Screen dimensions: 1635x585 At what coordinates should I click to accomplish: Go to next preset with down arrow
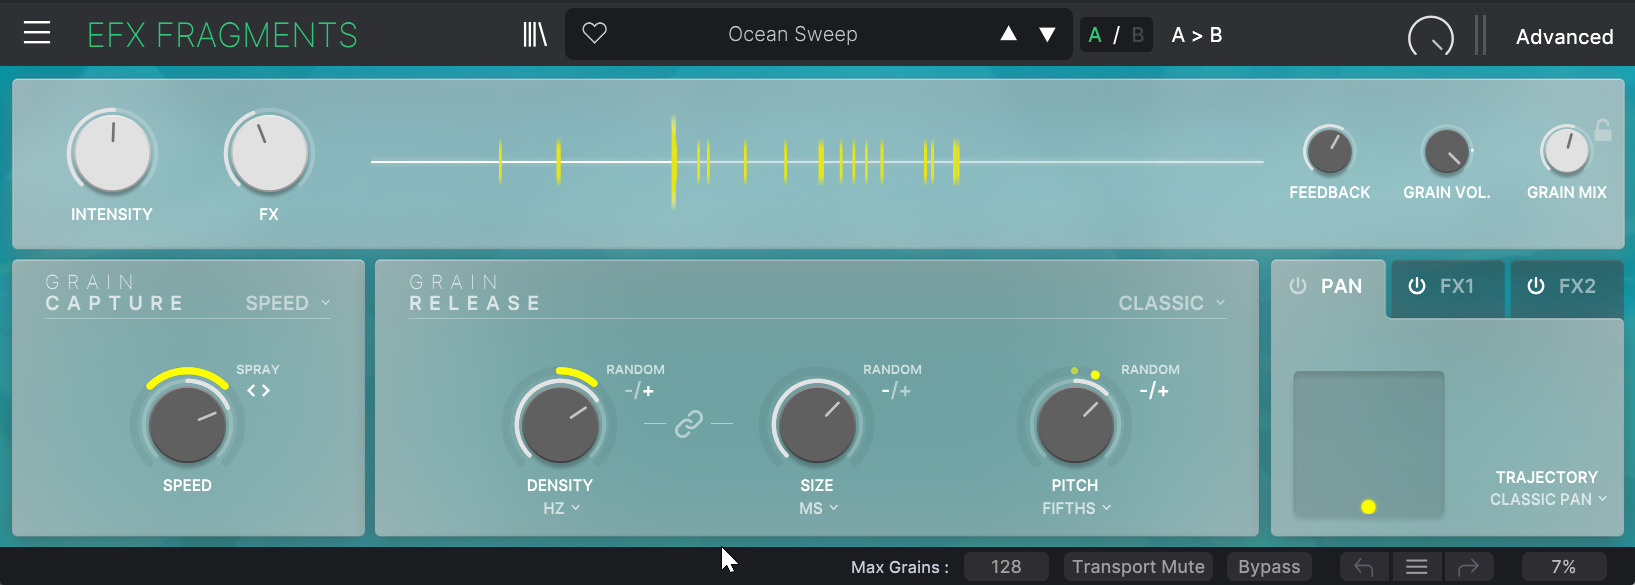1047,35
